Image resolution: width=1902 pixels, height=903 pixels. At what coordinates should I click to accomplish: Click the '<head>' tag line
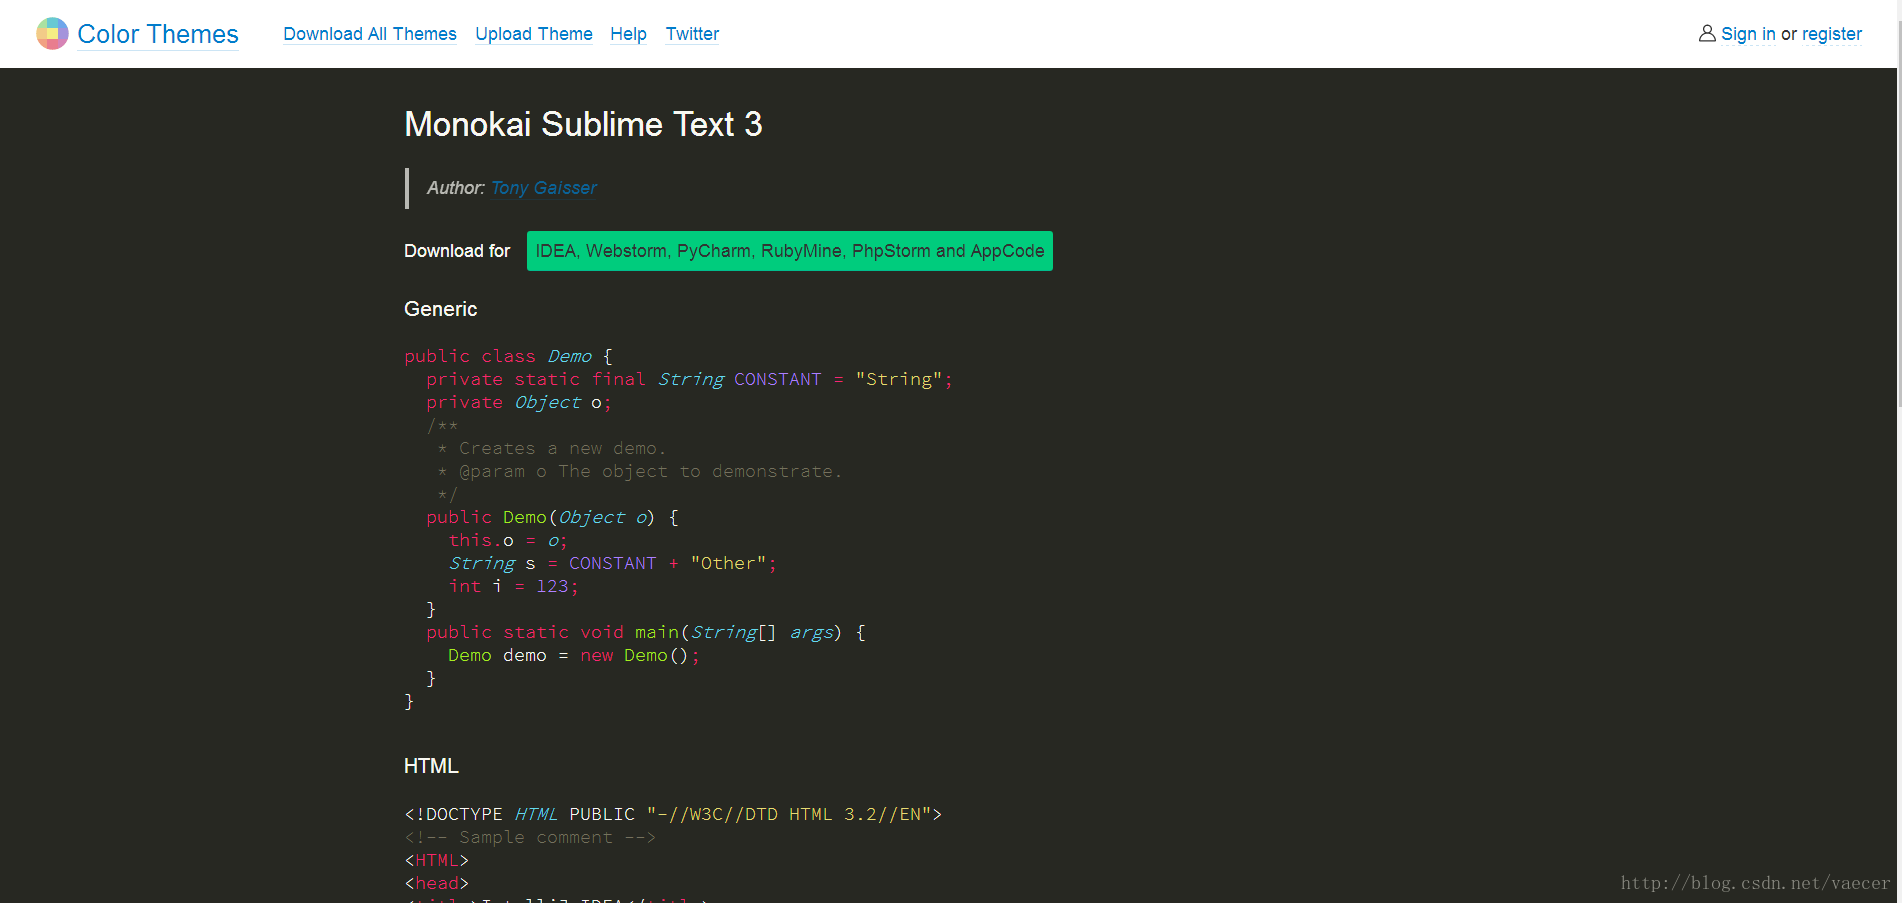pyautogui.click(x=436, y=883)
